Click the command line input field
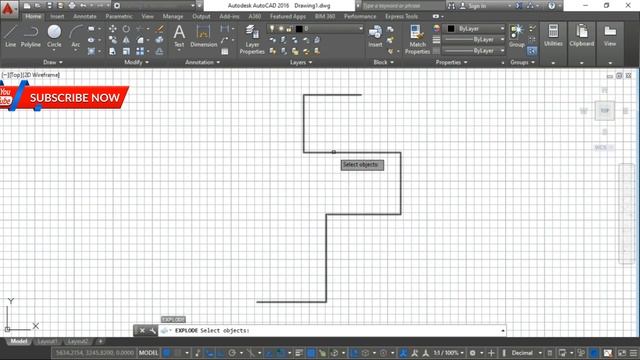 click(x=333, y=331)
